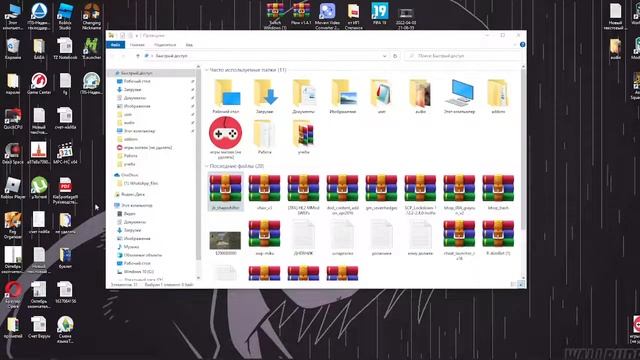Open Explorer help question mark
The width and height of the screenshot is (640, 360).
coord(522,44)
